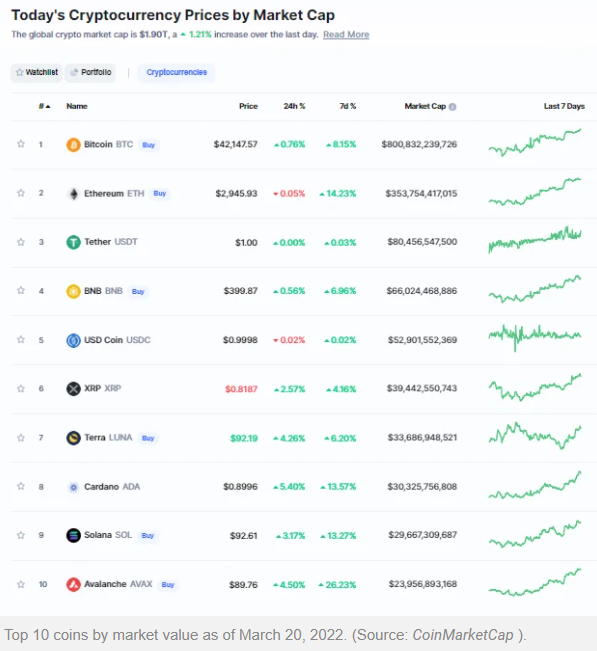Viewport: 597px width, 651px height.
Task: Click the Solana logo icon
Action: [x=73, y=536]
